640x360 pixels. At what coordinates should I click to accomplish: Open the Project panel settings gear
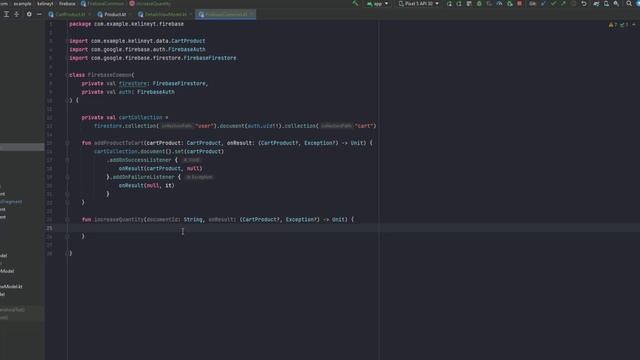coord(29,14)
